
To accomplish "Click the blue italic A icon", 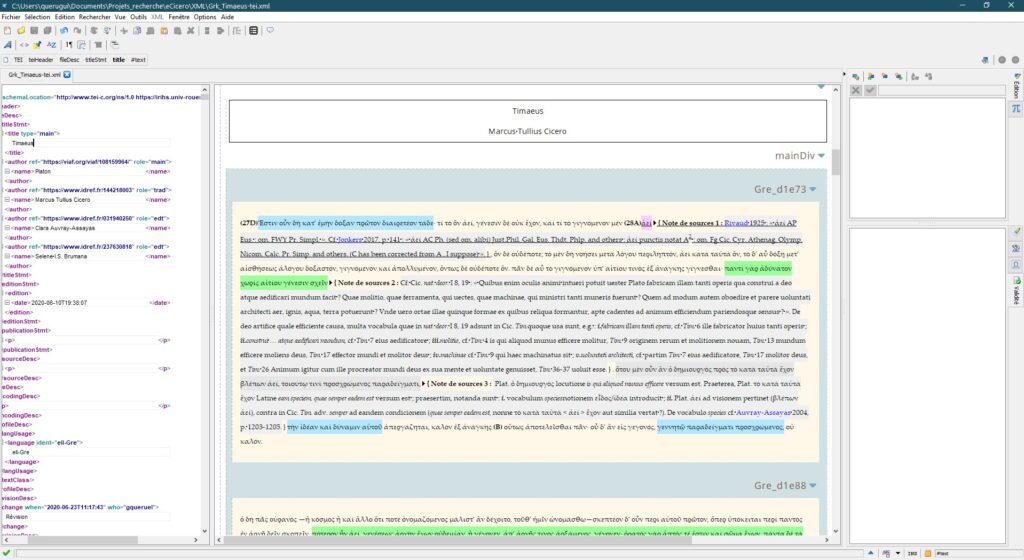I will (x=8, y=45).
